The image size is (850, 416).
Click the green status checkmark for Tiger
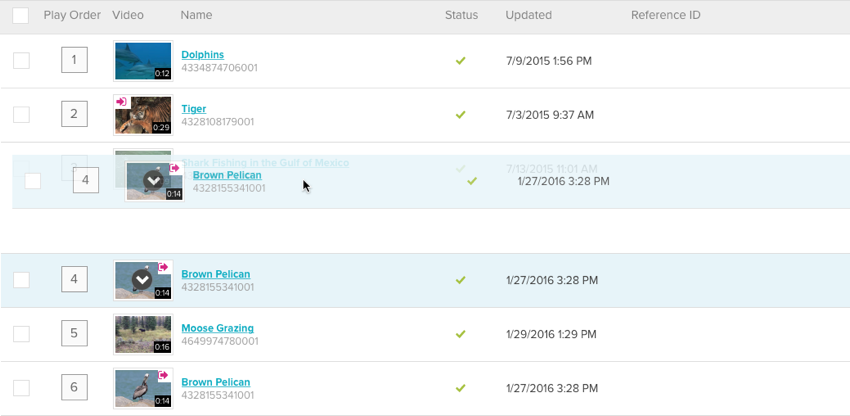tap(461, 115)
